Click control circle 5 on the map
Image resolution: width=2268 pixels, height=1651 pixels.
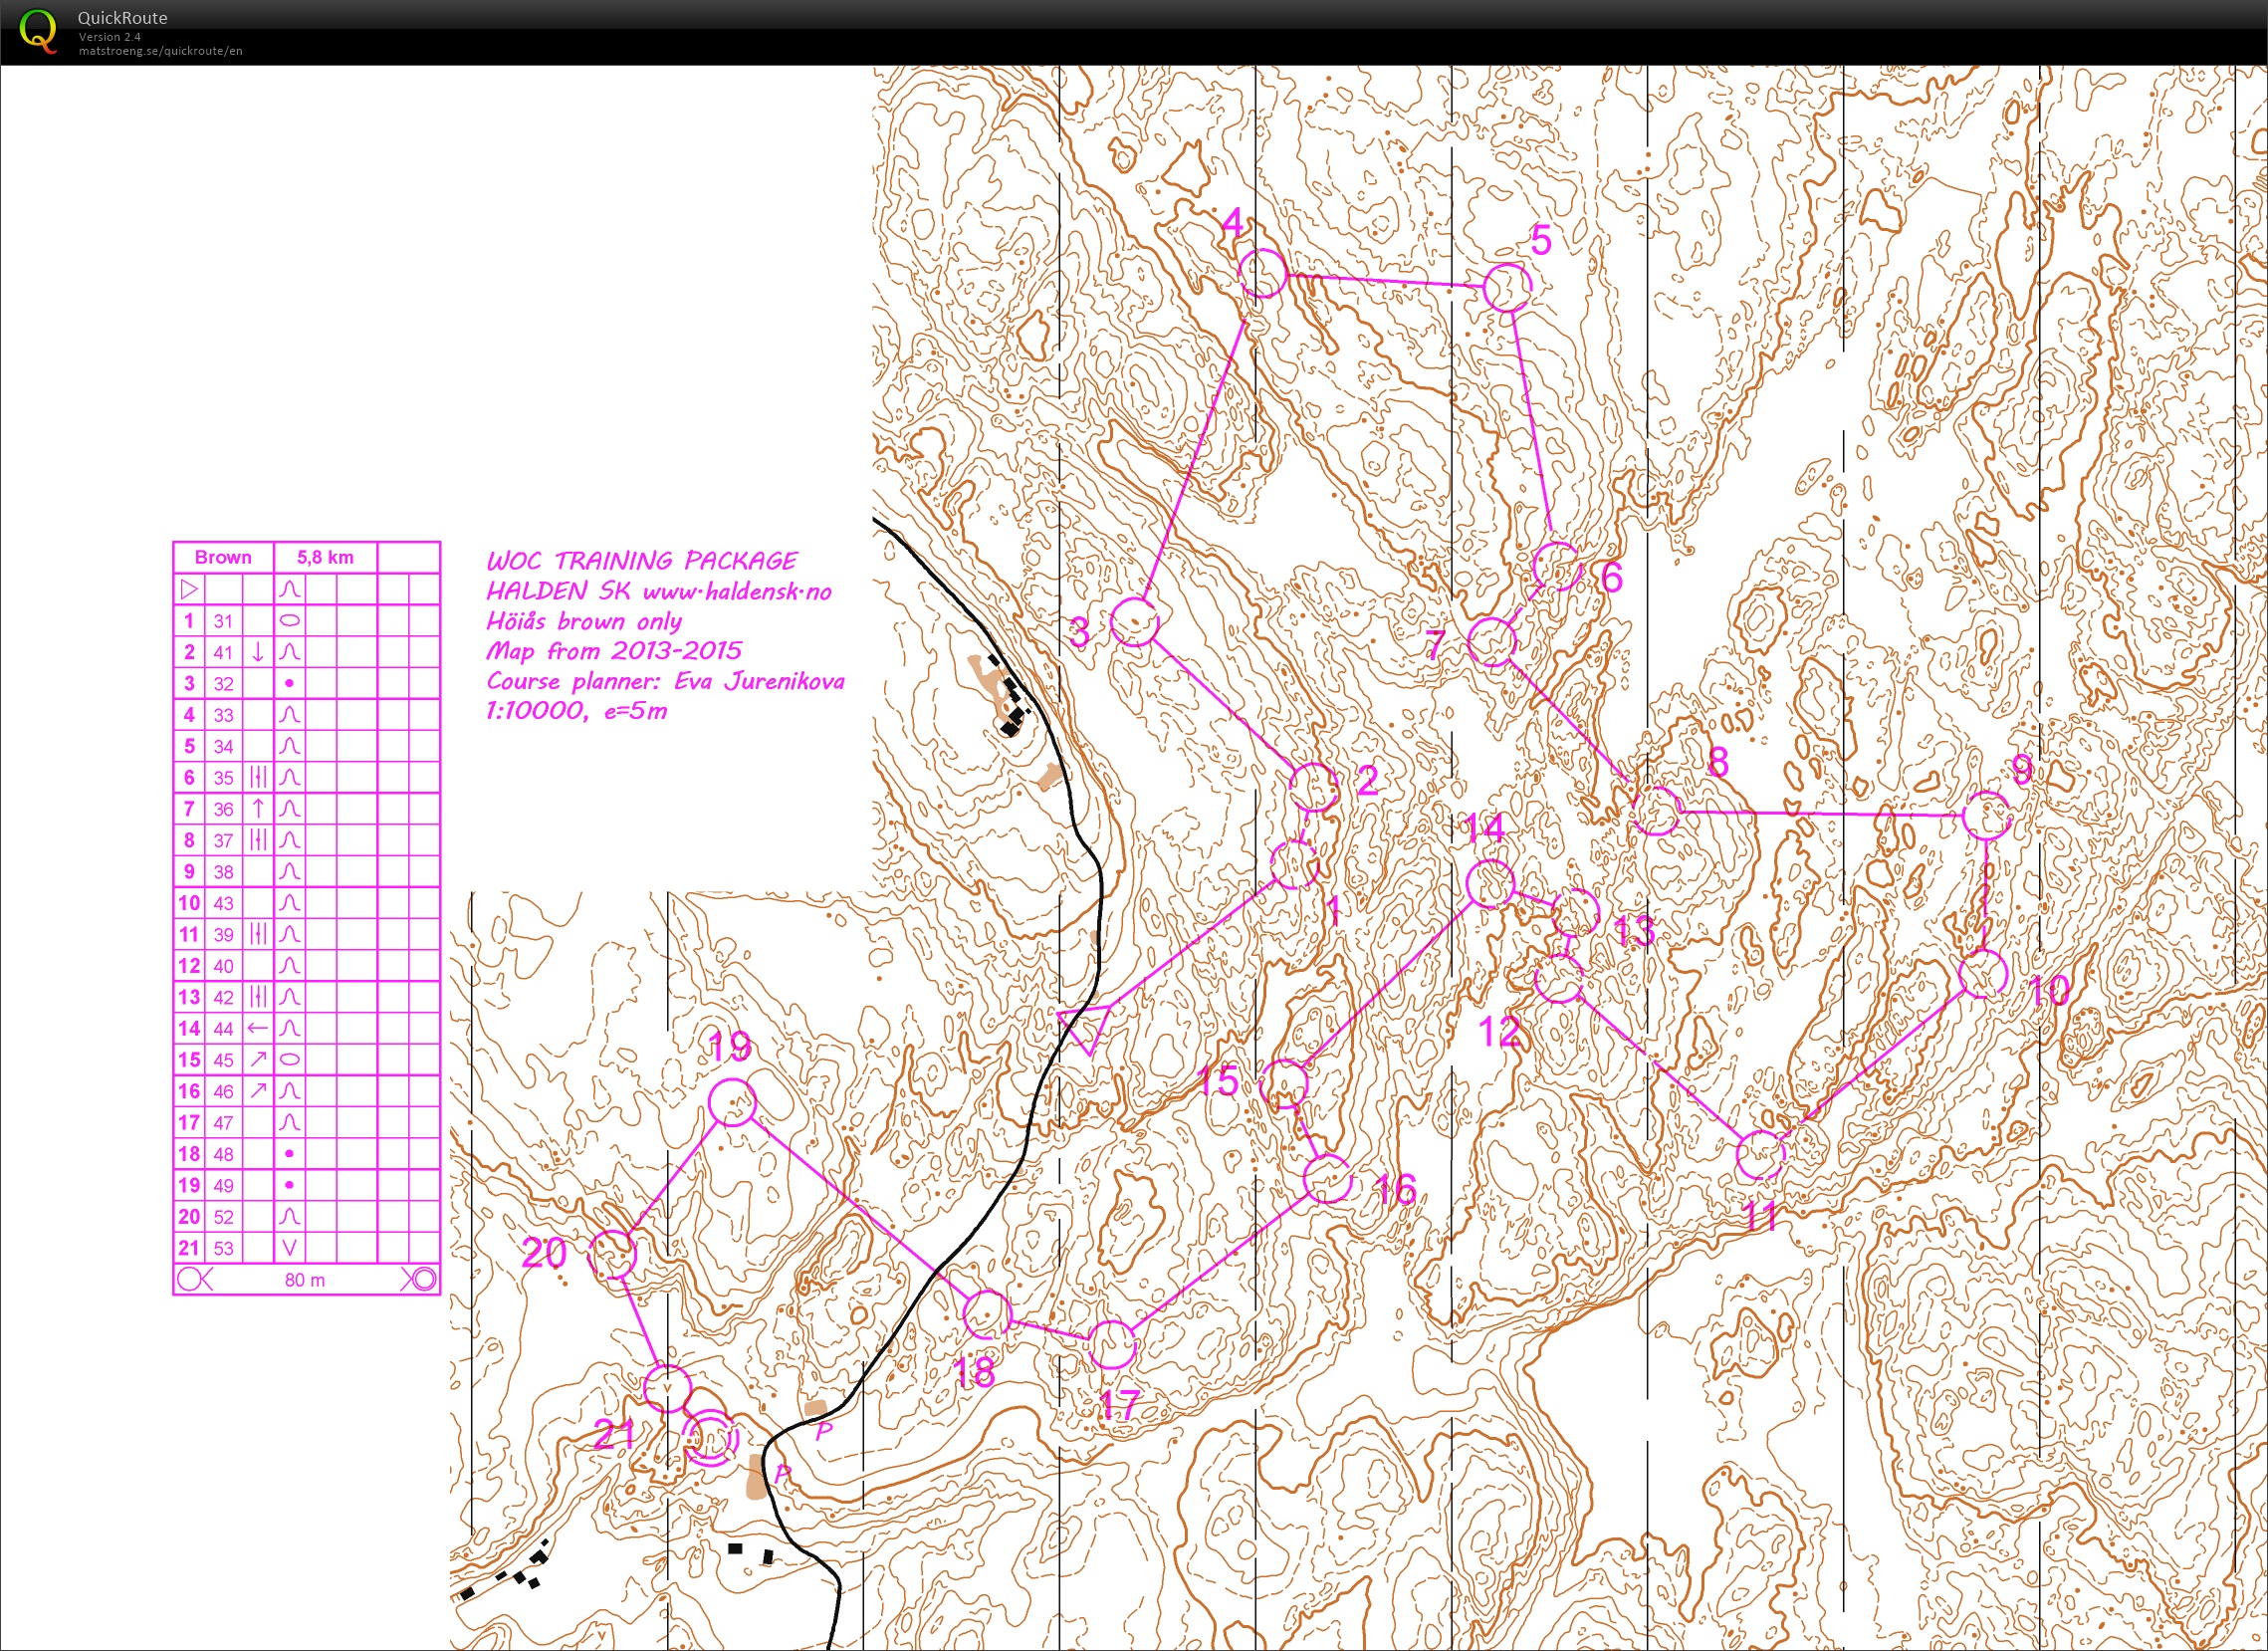[x=1506, y=287]
